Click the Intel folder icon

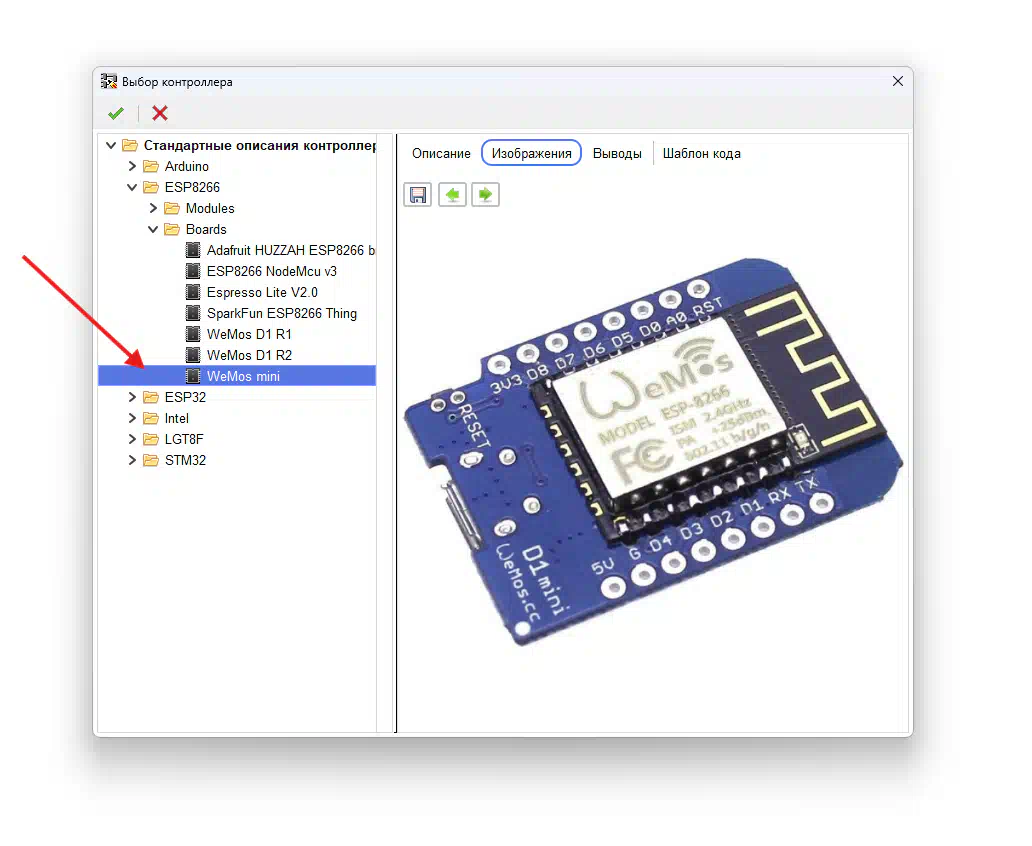(x=151, y=418)
